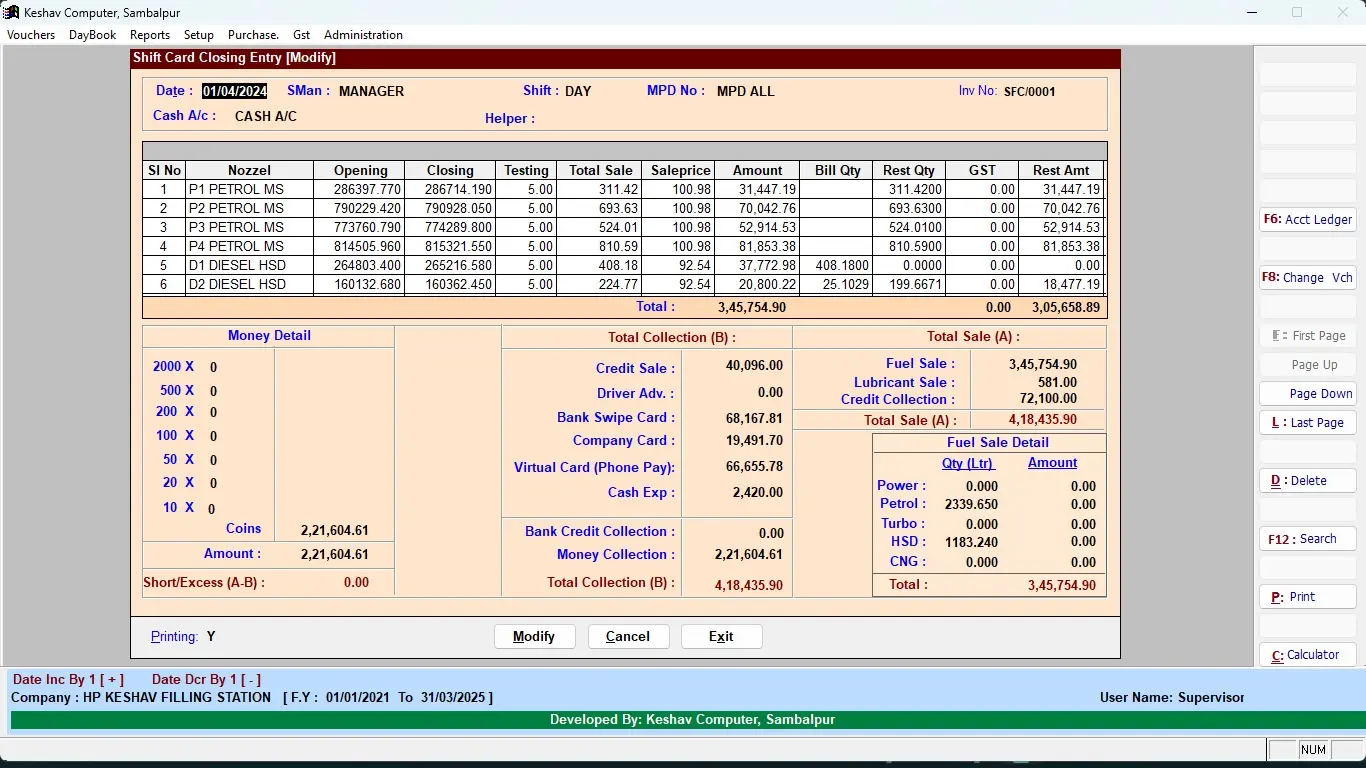
Task: Click Bank Swipe Card value 68,167.81
Action: click(x=754, y=418)
